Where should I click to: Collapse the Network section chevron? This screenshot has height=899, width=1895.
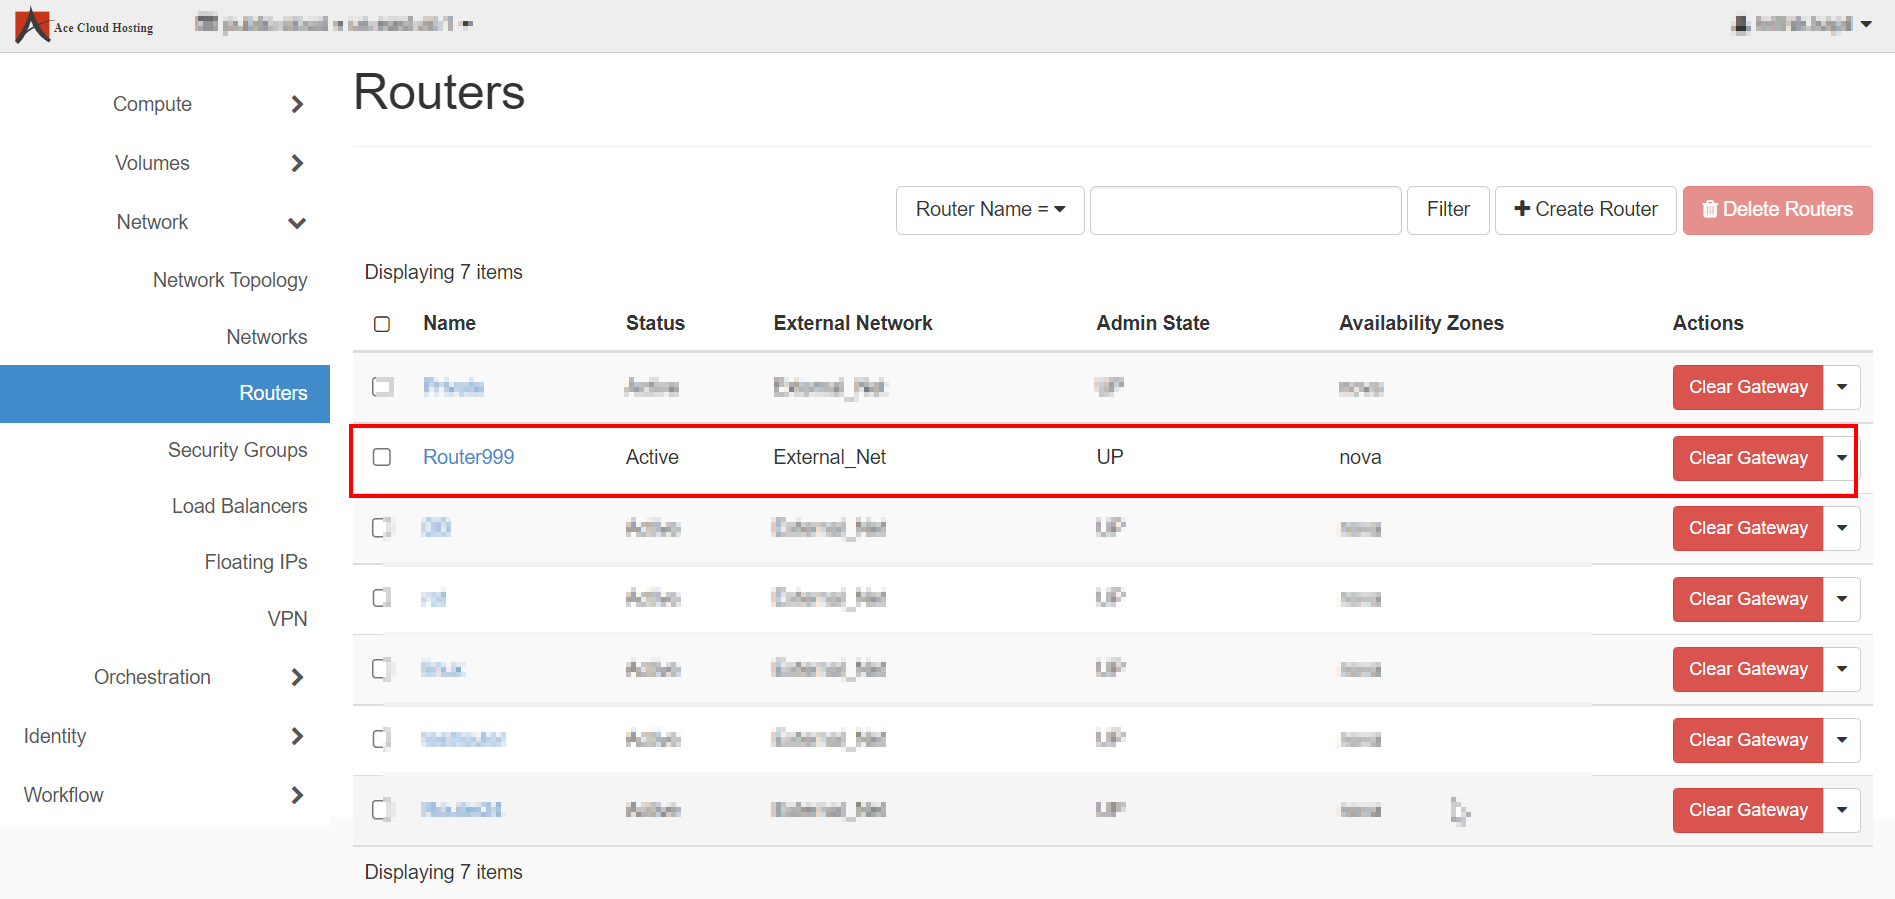[x=297, y=223]
